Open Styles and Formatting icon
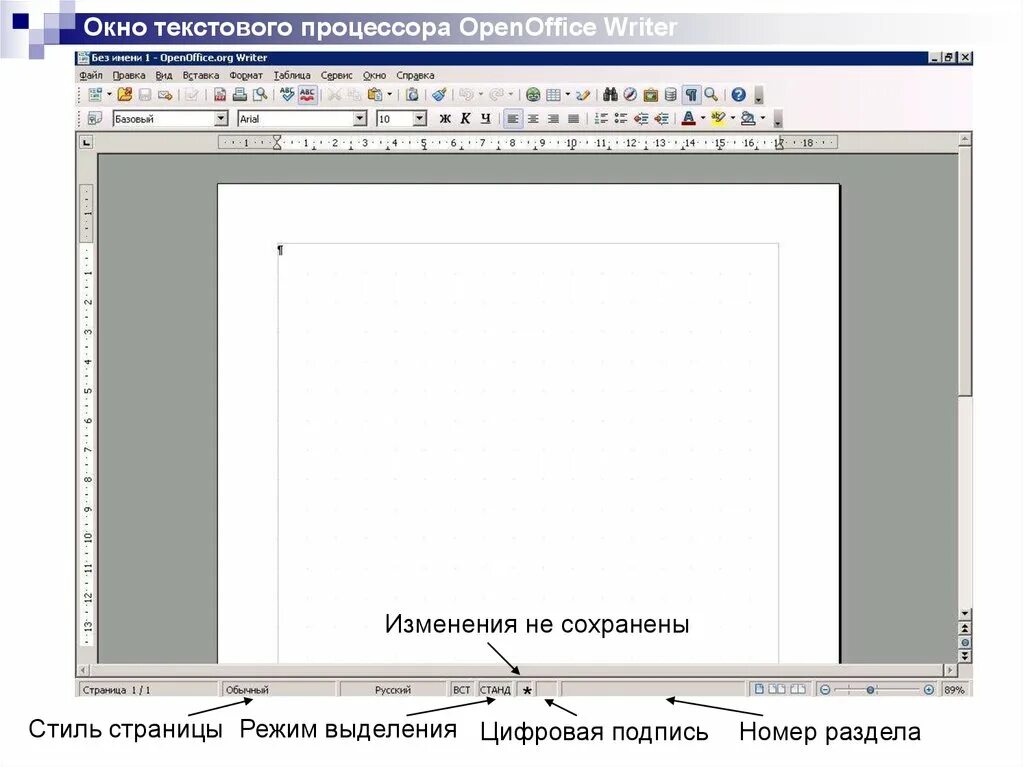This screenshot has height=767, width=1024. point(95,119)
